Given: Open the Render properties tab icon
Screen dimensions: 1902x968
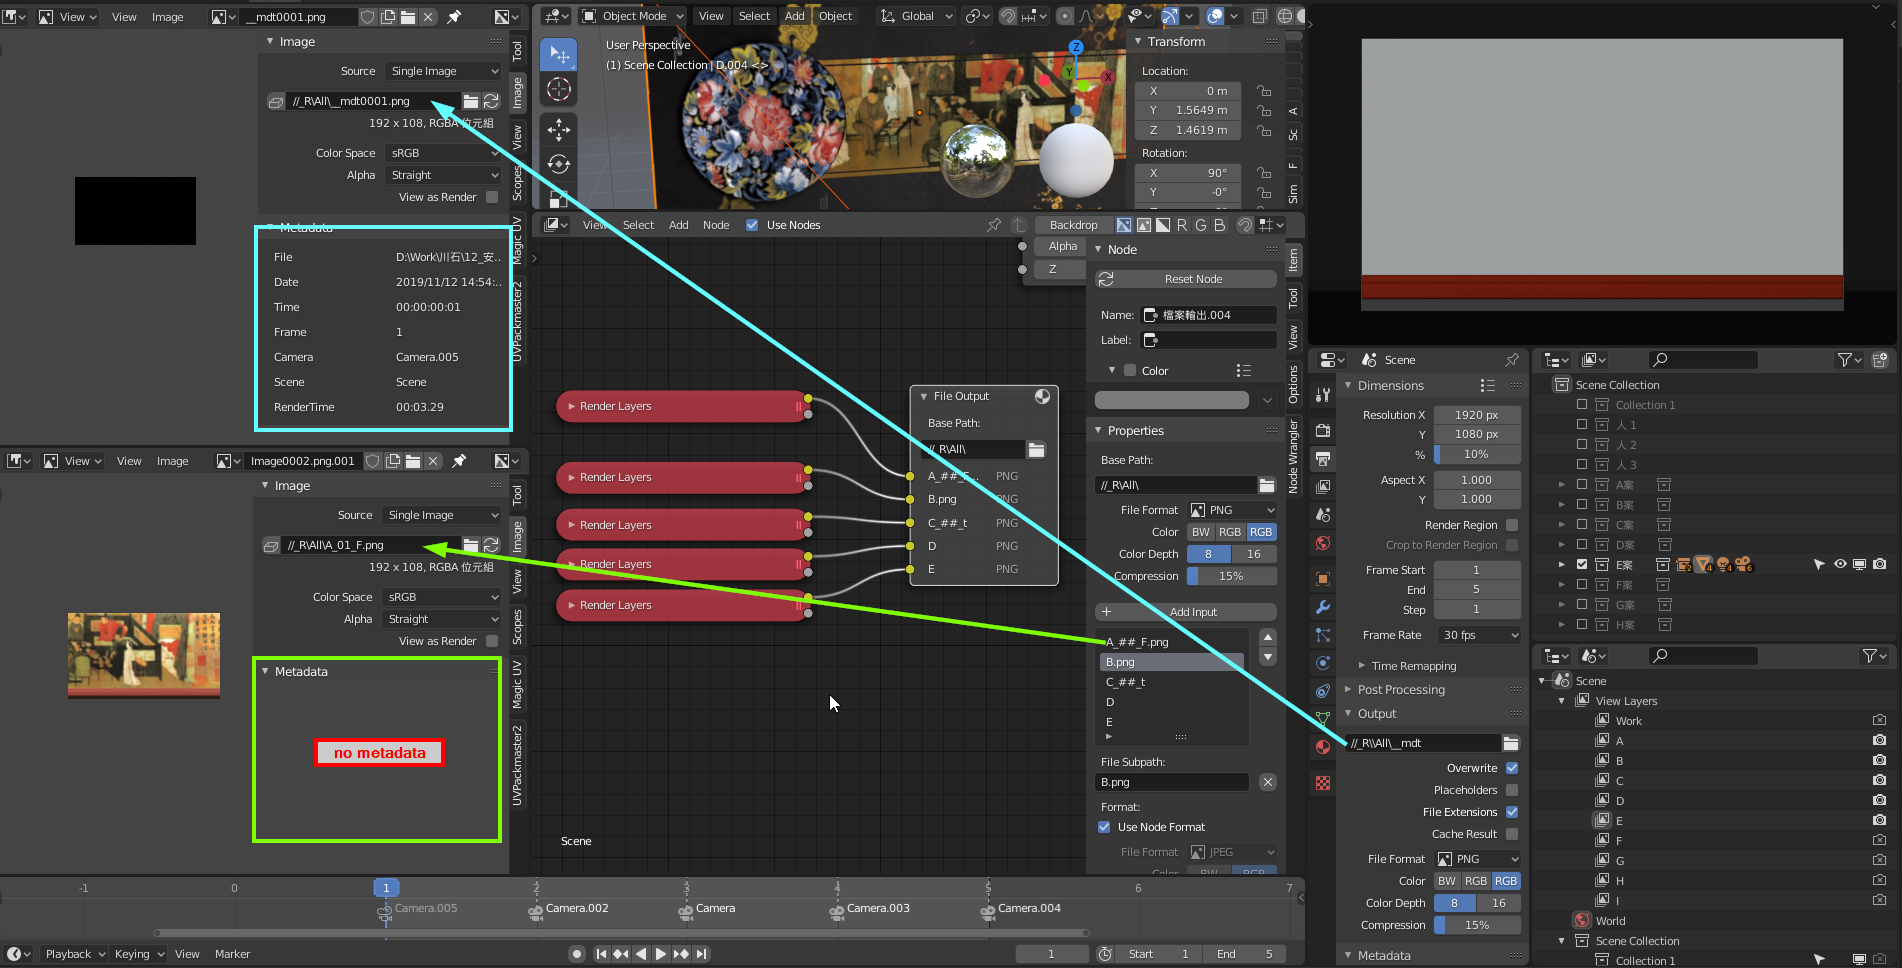Looking at the screenshot, I should 1323,430.
